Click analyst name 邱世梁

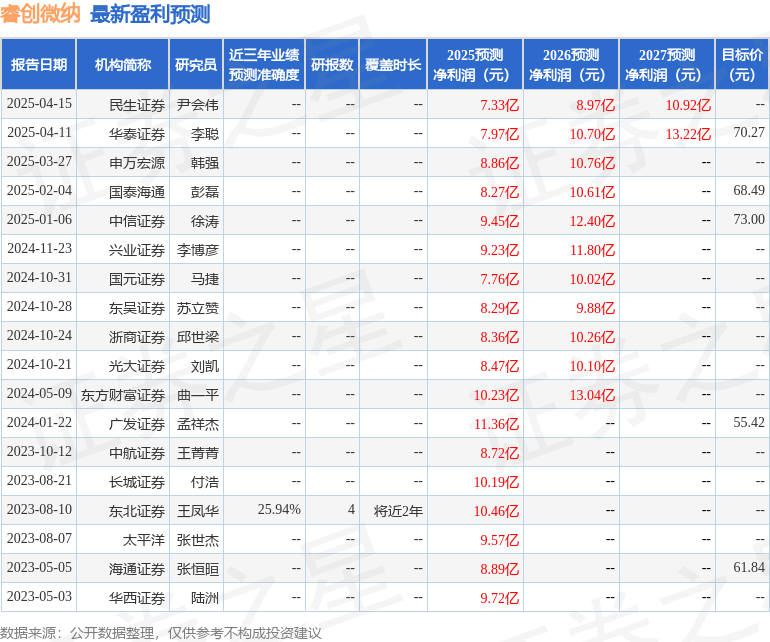[x=197, y=337]
